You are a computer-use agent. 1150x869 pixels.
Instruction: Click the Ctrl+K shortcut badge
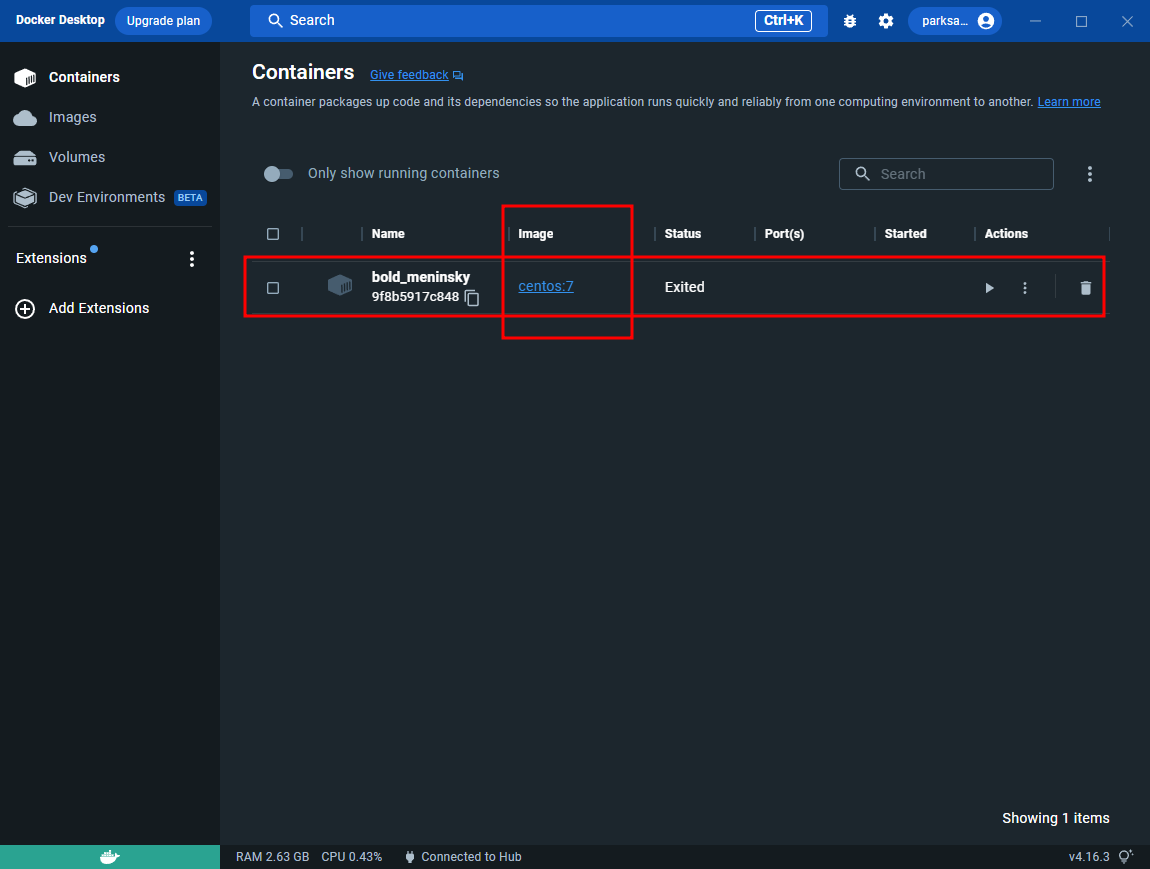coord(783,21)
